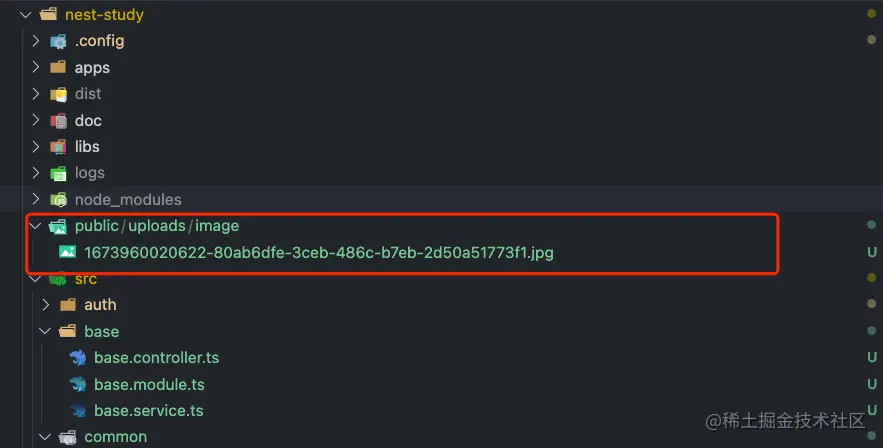Click the .config folder gear icon
The image size is (883, 448).
point(58,41)
